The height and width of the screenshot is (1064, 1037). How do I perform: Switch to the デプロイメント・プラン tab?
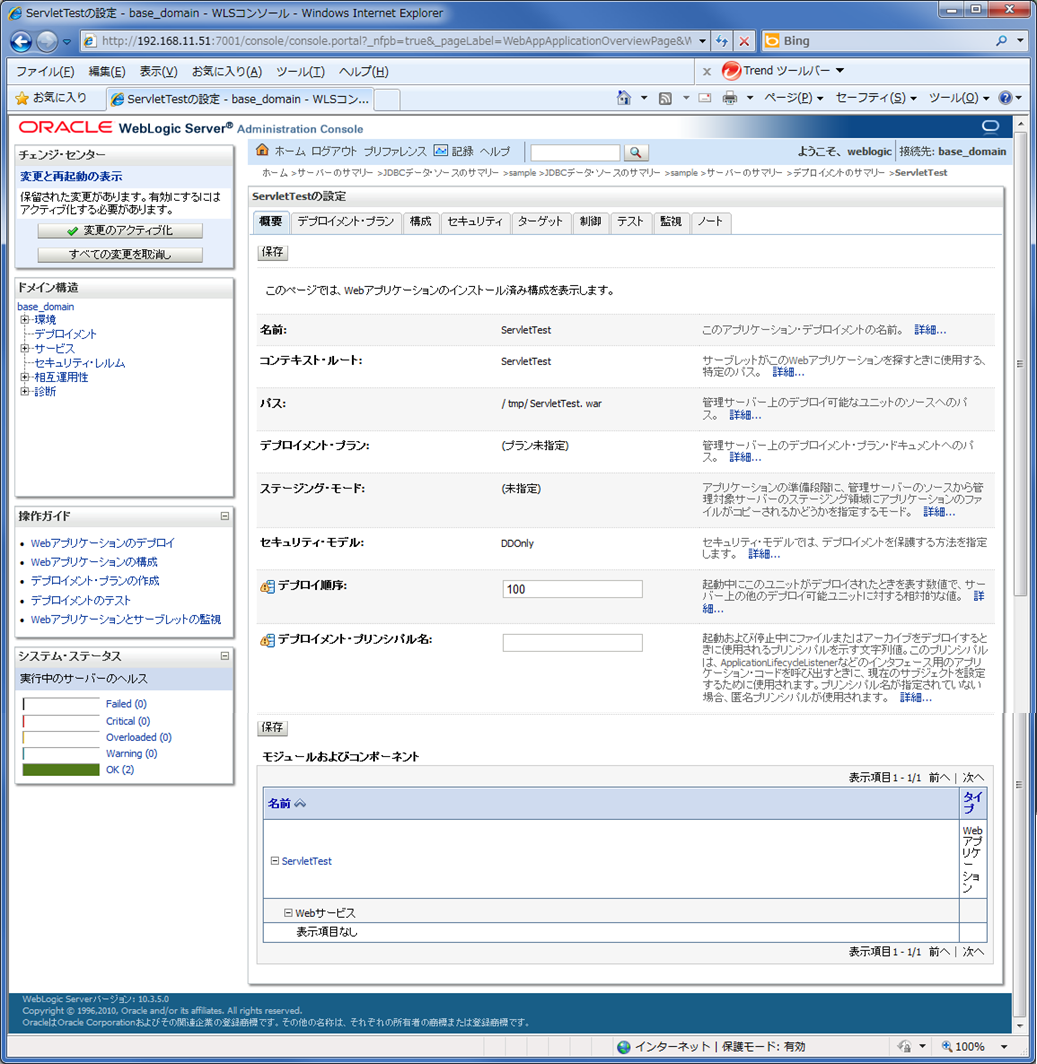345,222
